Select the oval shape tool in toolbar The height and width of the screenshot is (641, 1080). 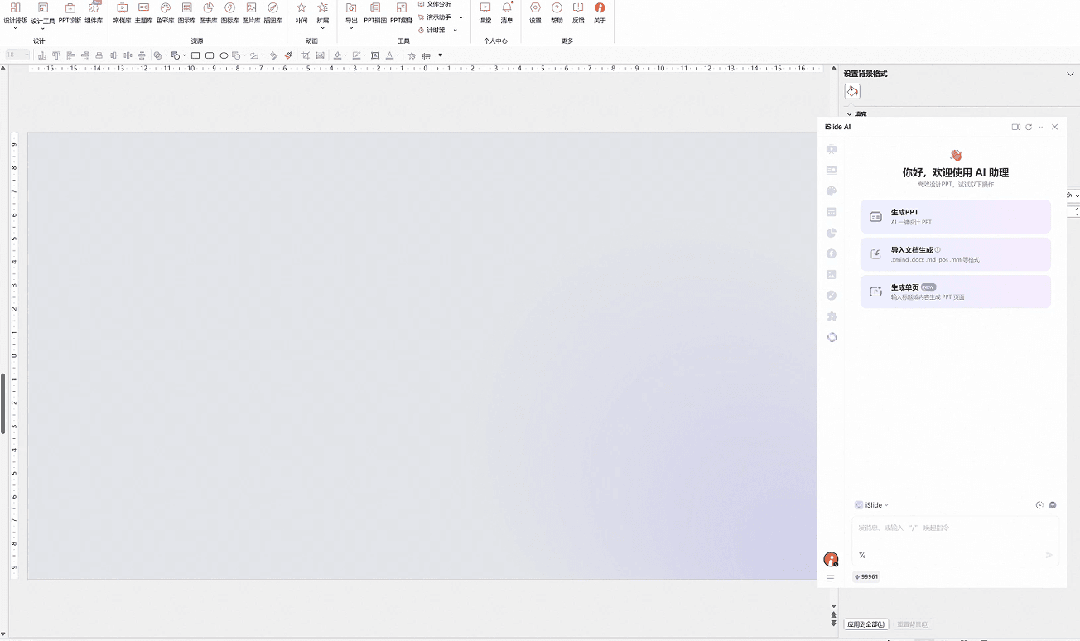[x=224, y=56]
